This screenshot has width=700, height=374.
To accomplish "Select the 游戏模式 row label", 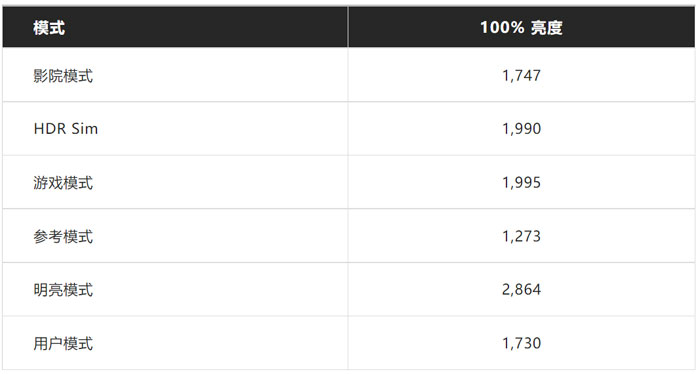I will [x=63, y=183].
